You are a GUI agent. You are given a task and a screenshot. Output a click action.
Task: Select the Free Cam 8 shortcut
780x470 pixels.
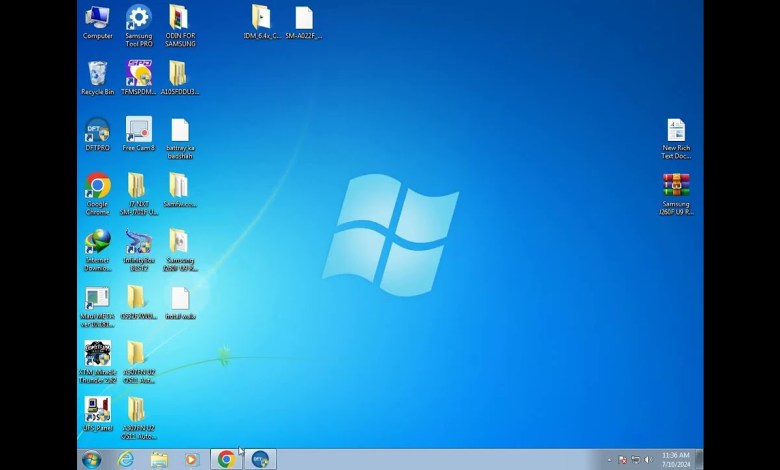click(139, 134)
